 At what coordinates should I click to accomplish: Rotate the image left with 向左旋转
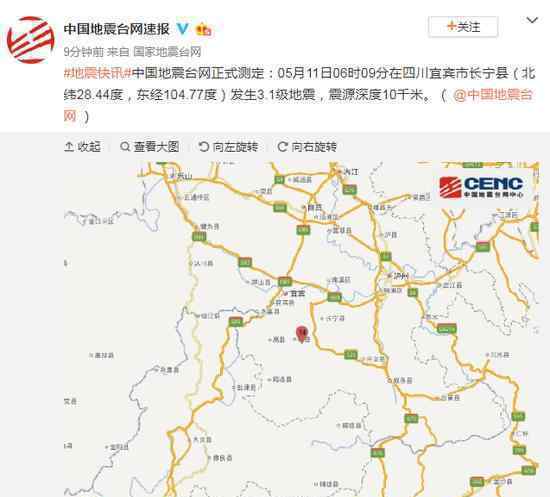tap(228, 147)
